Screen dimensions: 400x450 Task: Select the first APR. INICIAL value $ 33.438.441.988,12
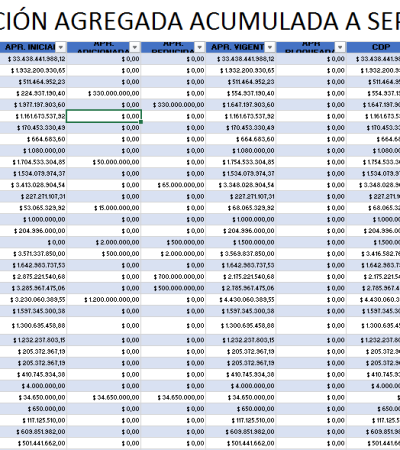tap(33, 59)
